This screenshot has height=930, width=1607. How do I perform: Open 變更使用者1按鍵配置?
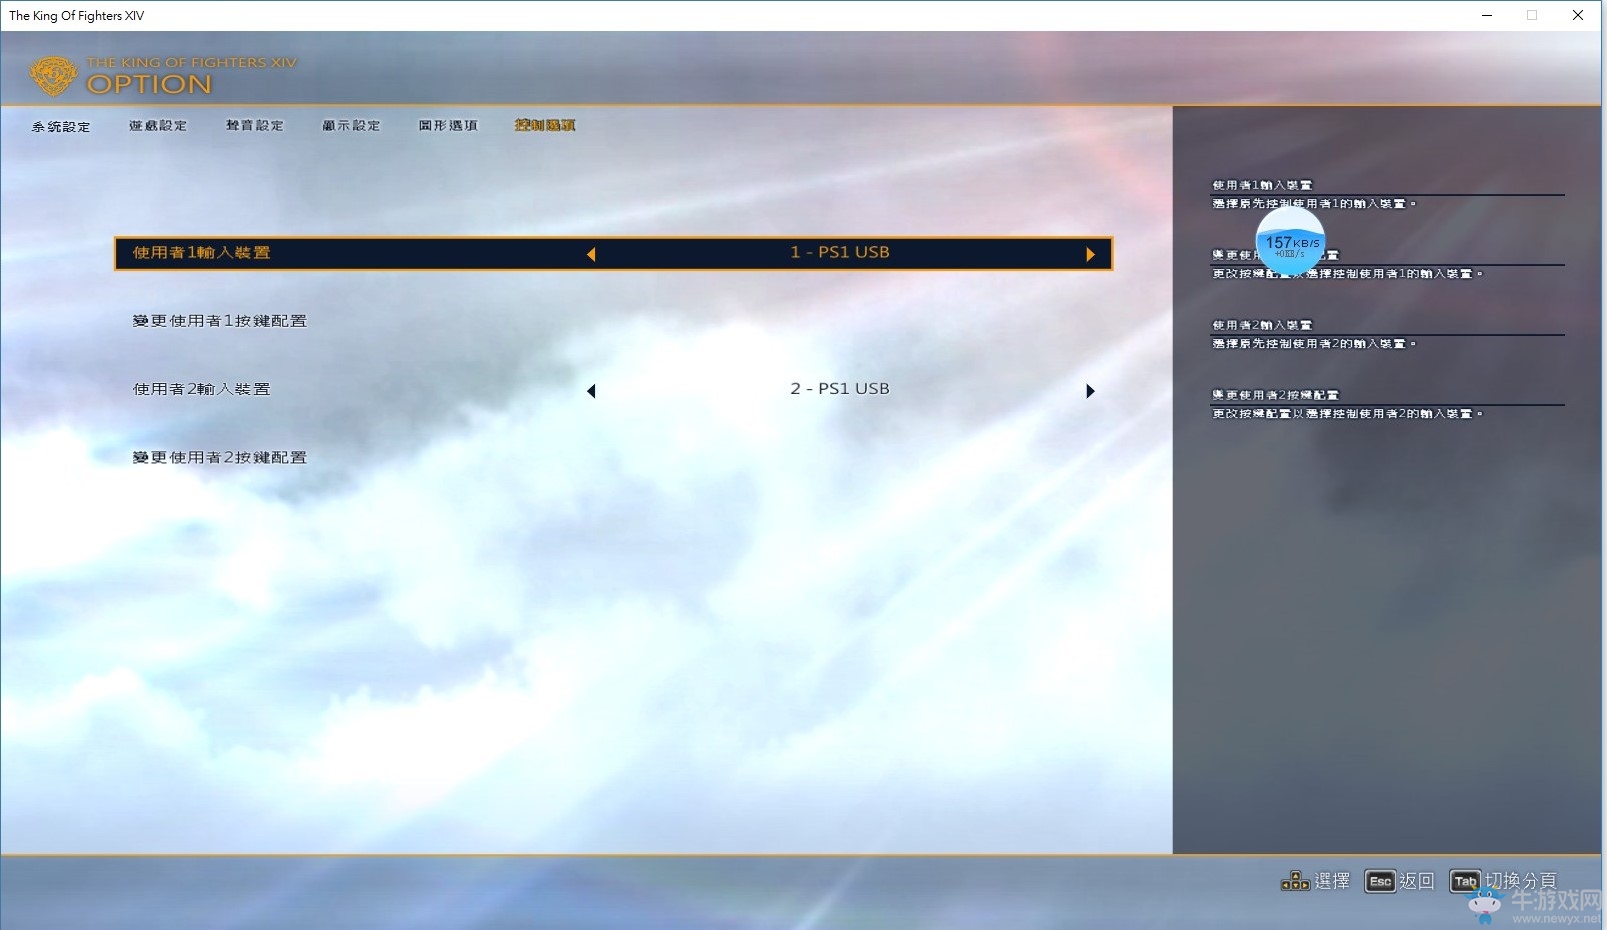click(x=219, y=321)
